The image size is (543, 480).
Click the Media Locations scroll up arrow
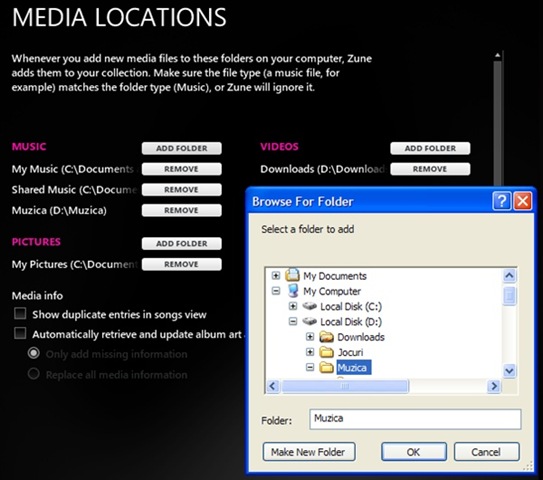tap(498, 55)
